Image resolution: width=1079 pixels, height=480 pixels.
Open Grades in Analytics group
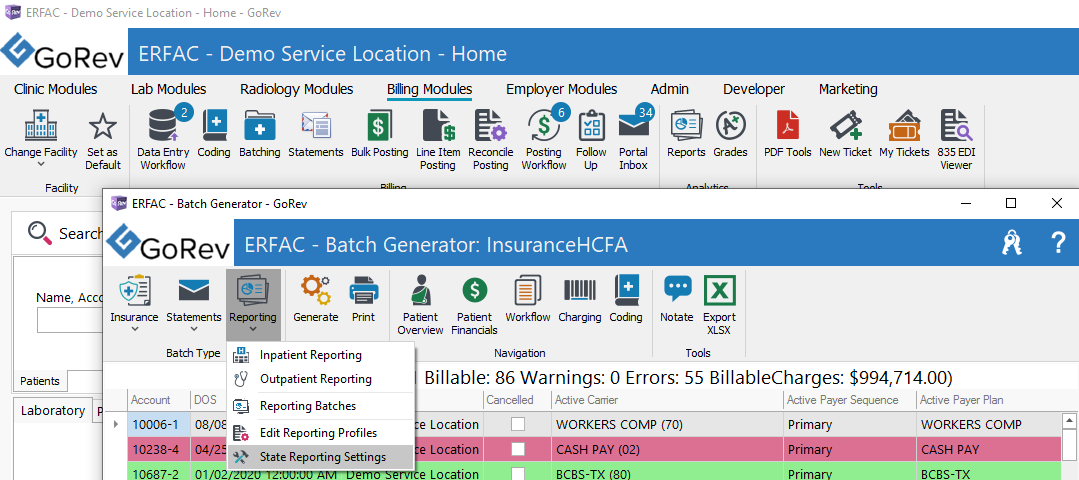tap(730, 135)
